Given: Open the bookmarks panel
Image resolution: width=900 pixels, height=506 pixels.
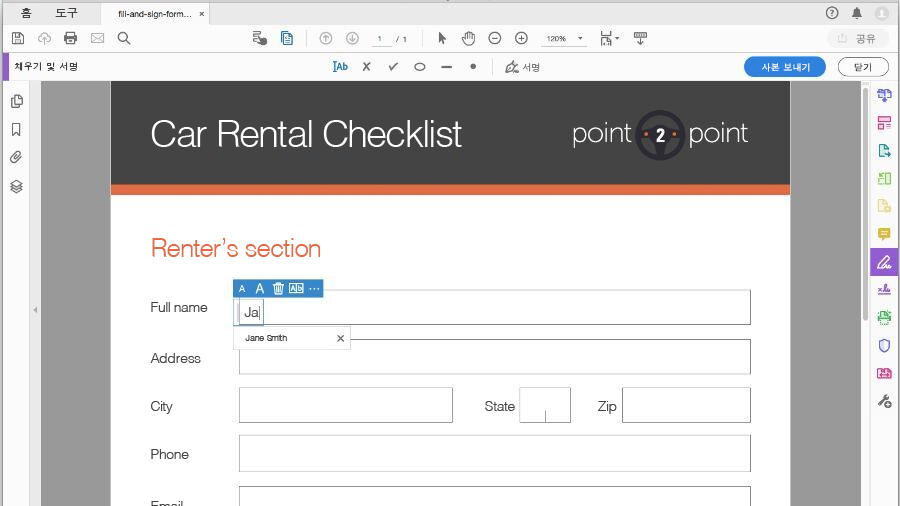Looking at the screenshot, I should click(16, 130).
